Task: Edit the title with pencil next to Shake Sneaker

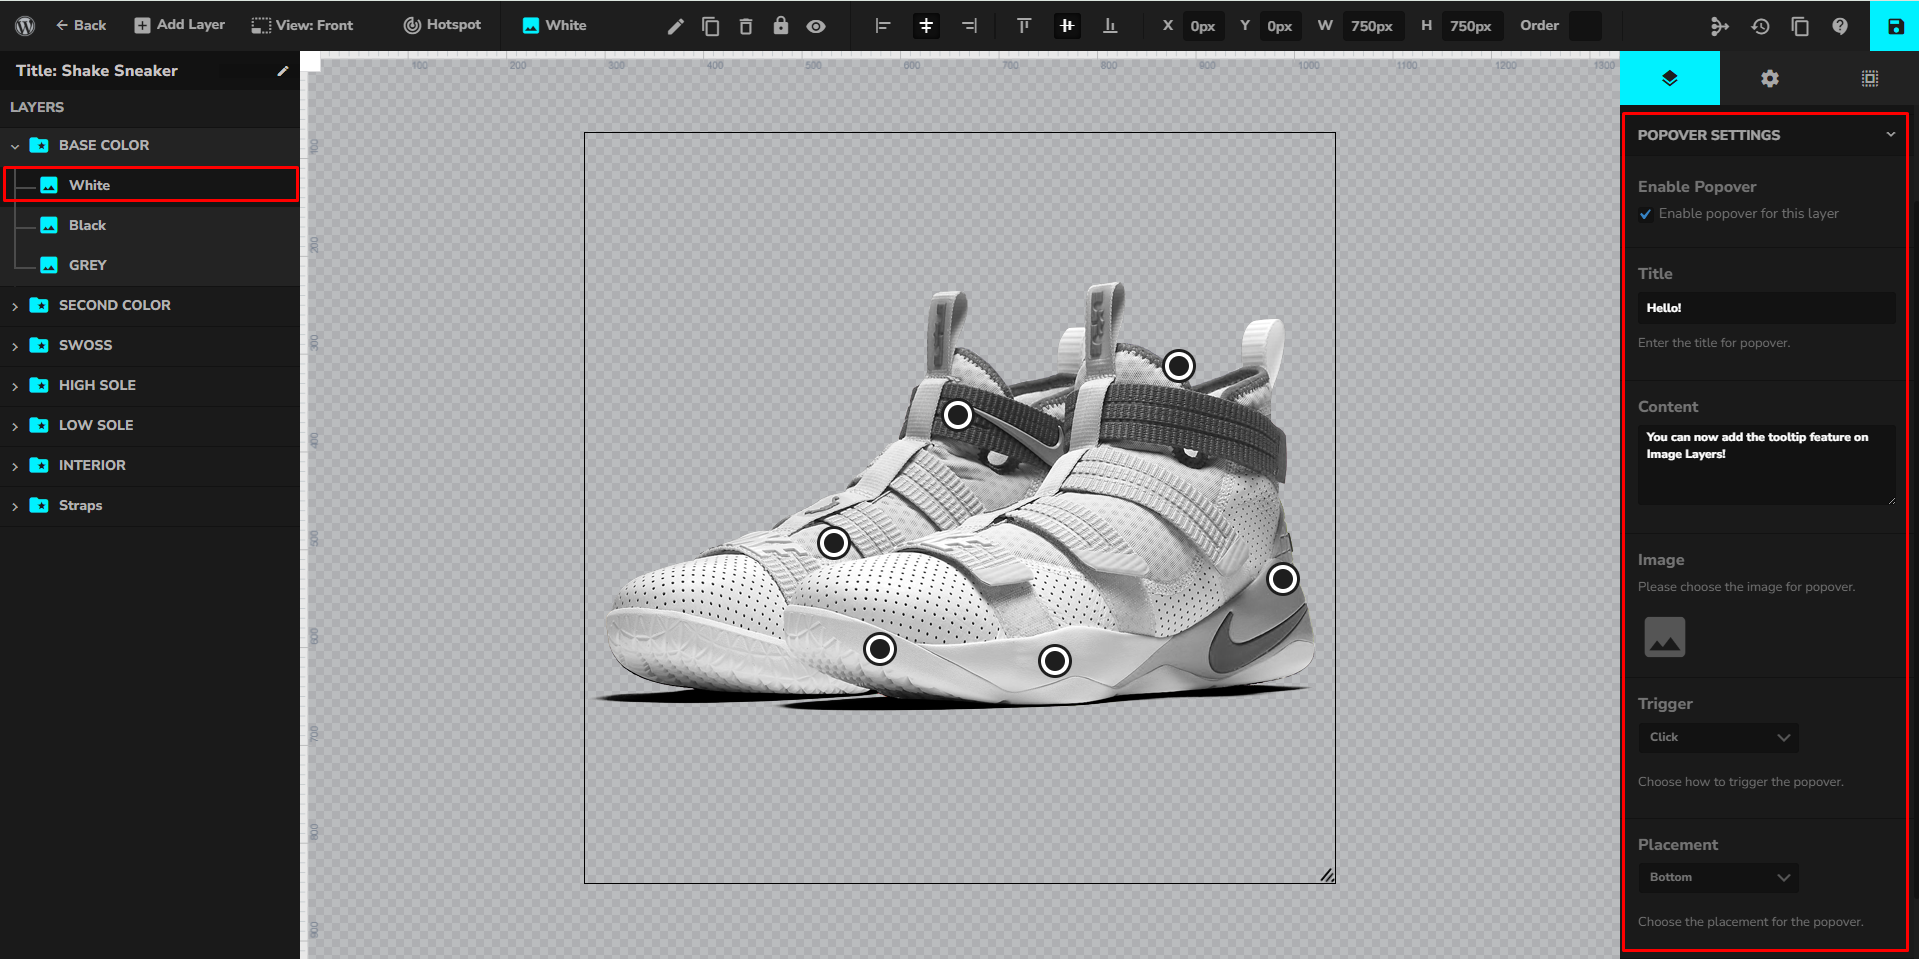Action: click(283, 71)
